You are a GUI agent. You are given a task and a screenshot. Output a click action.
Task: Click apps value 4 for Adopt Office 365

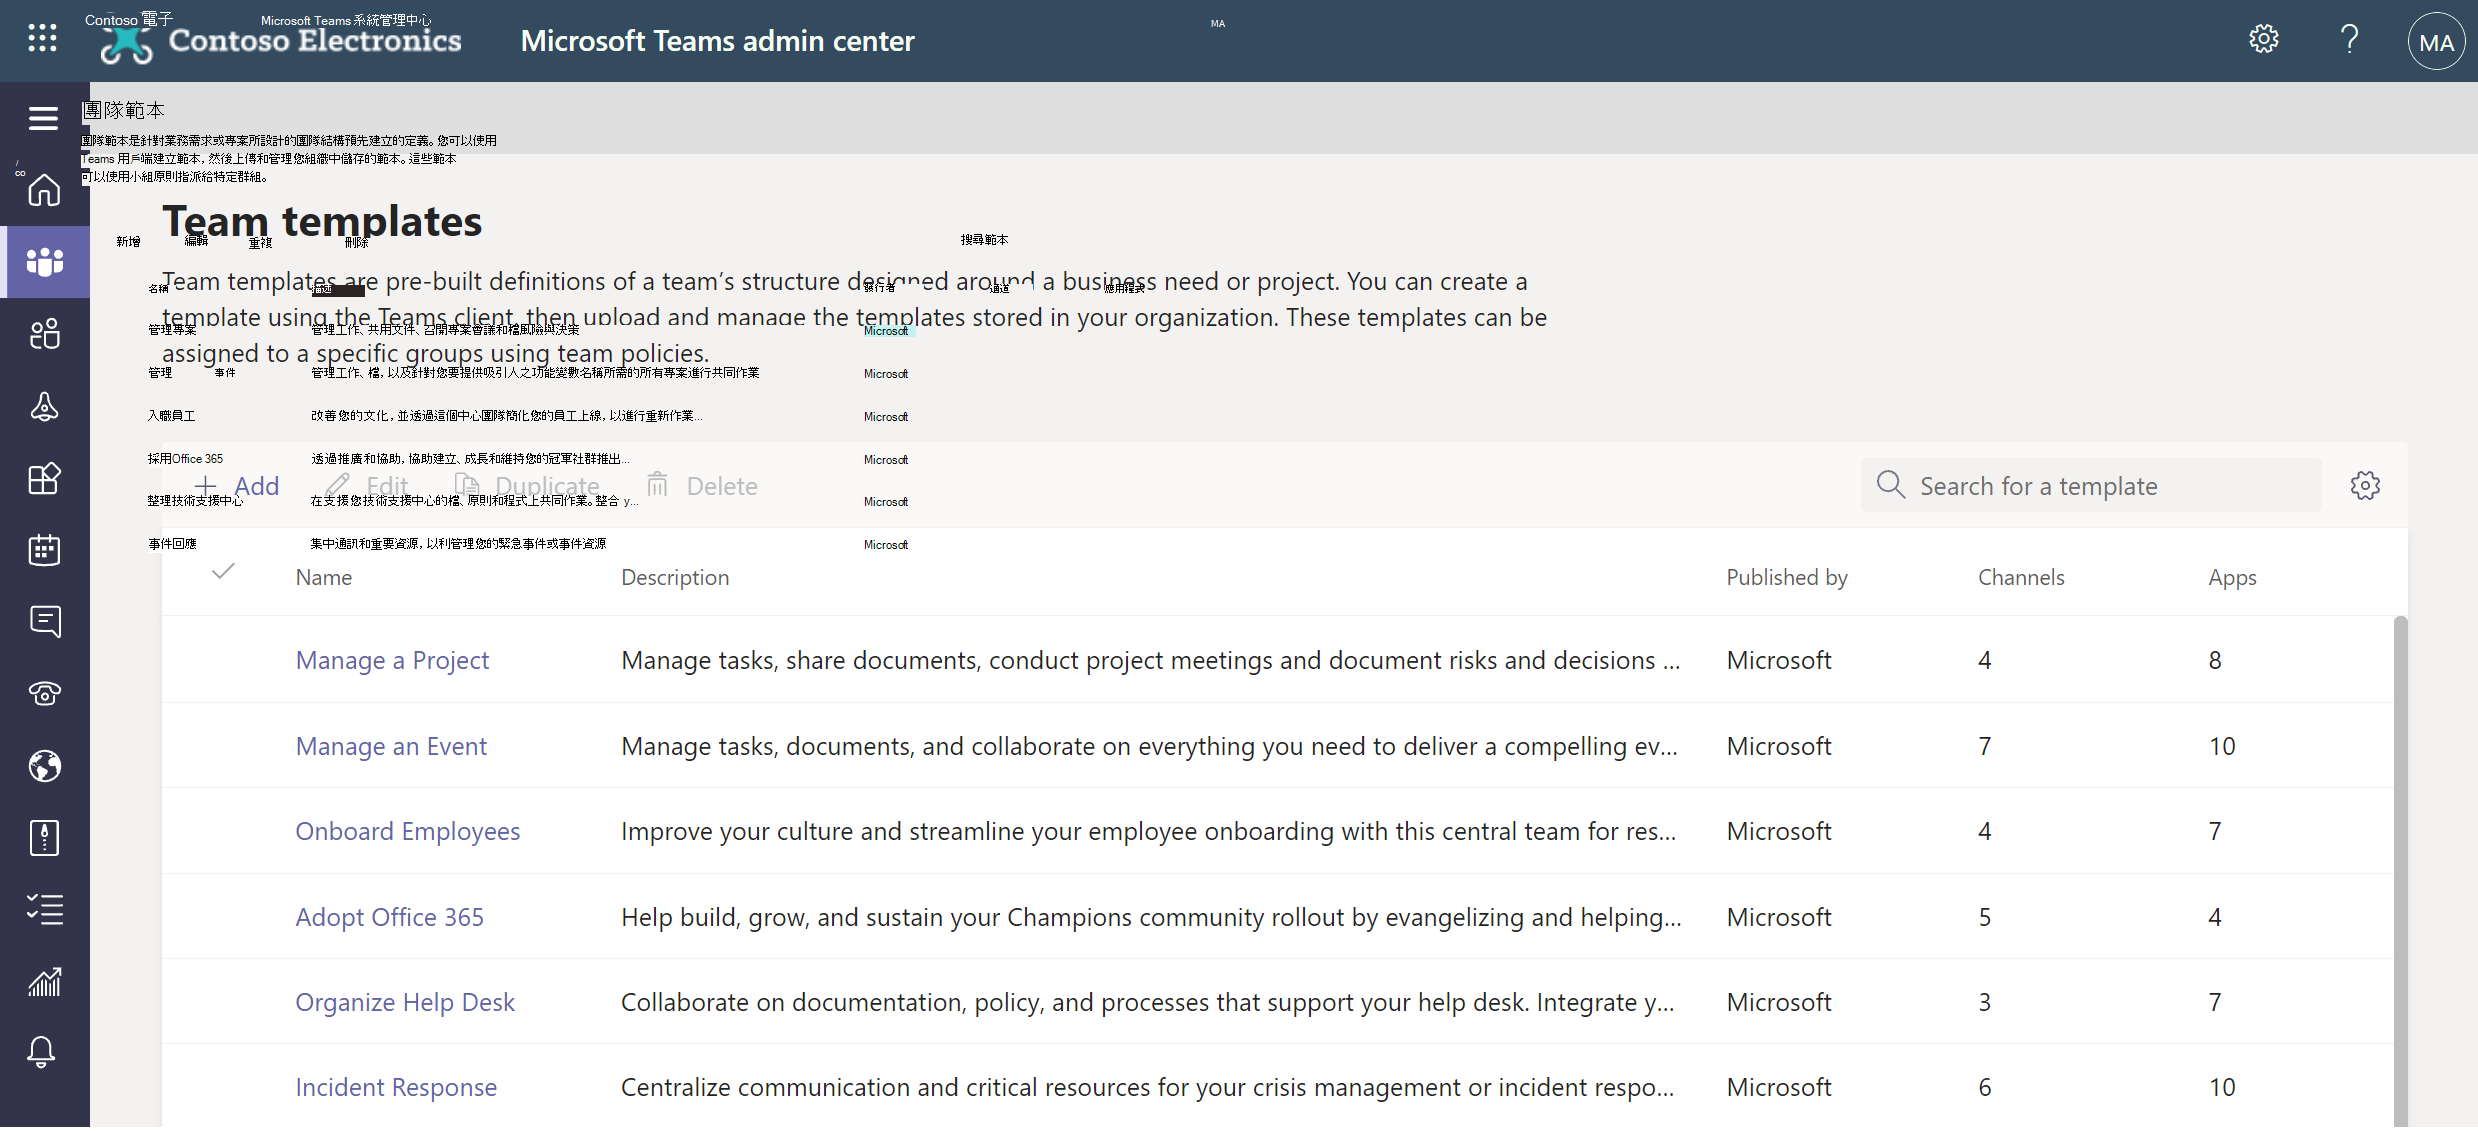[2215, 917]
